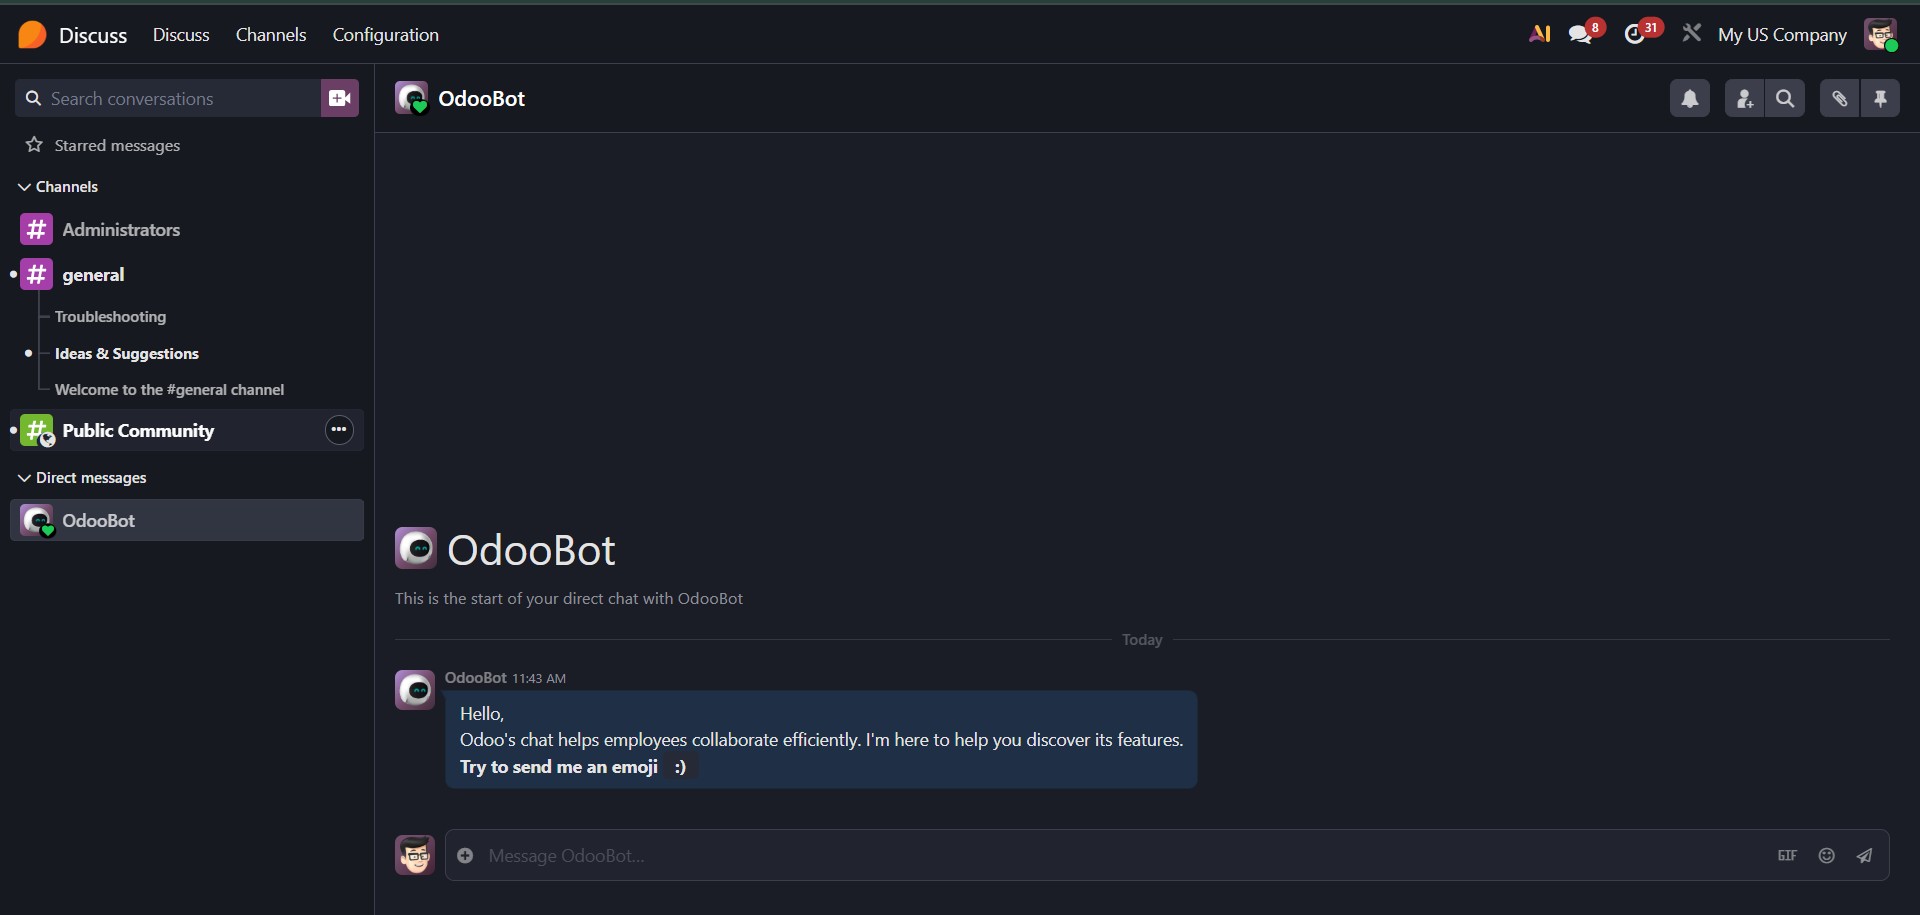Image resolution: width=1920 pixels, height=915 pixels.
Task: Click the Today date separator
Action: tap(1142, 640)
